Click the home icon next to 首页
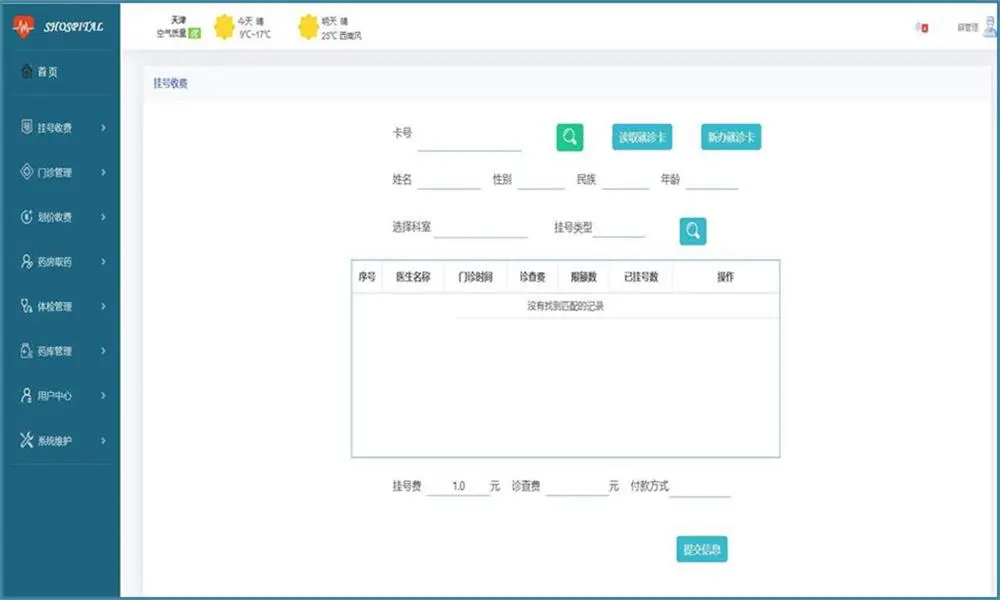The height and width of the screenshot is (600, 1000). point(27,72)
